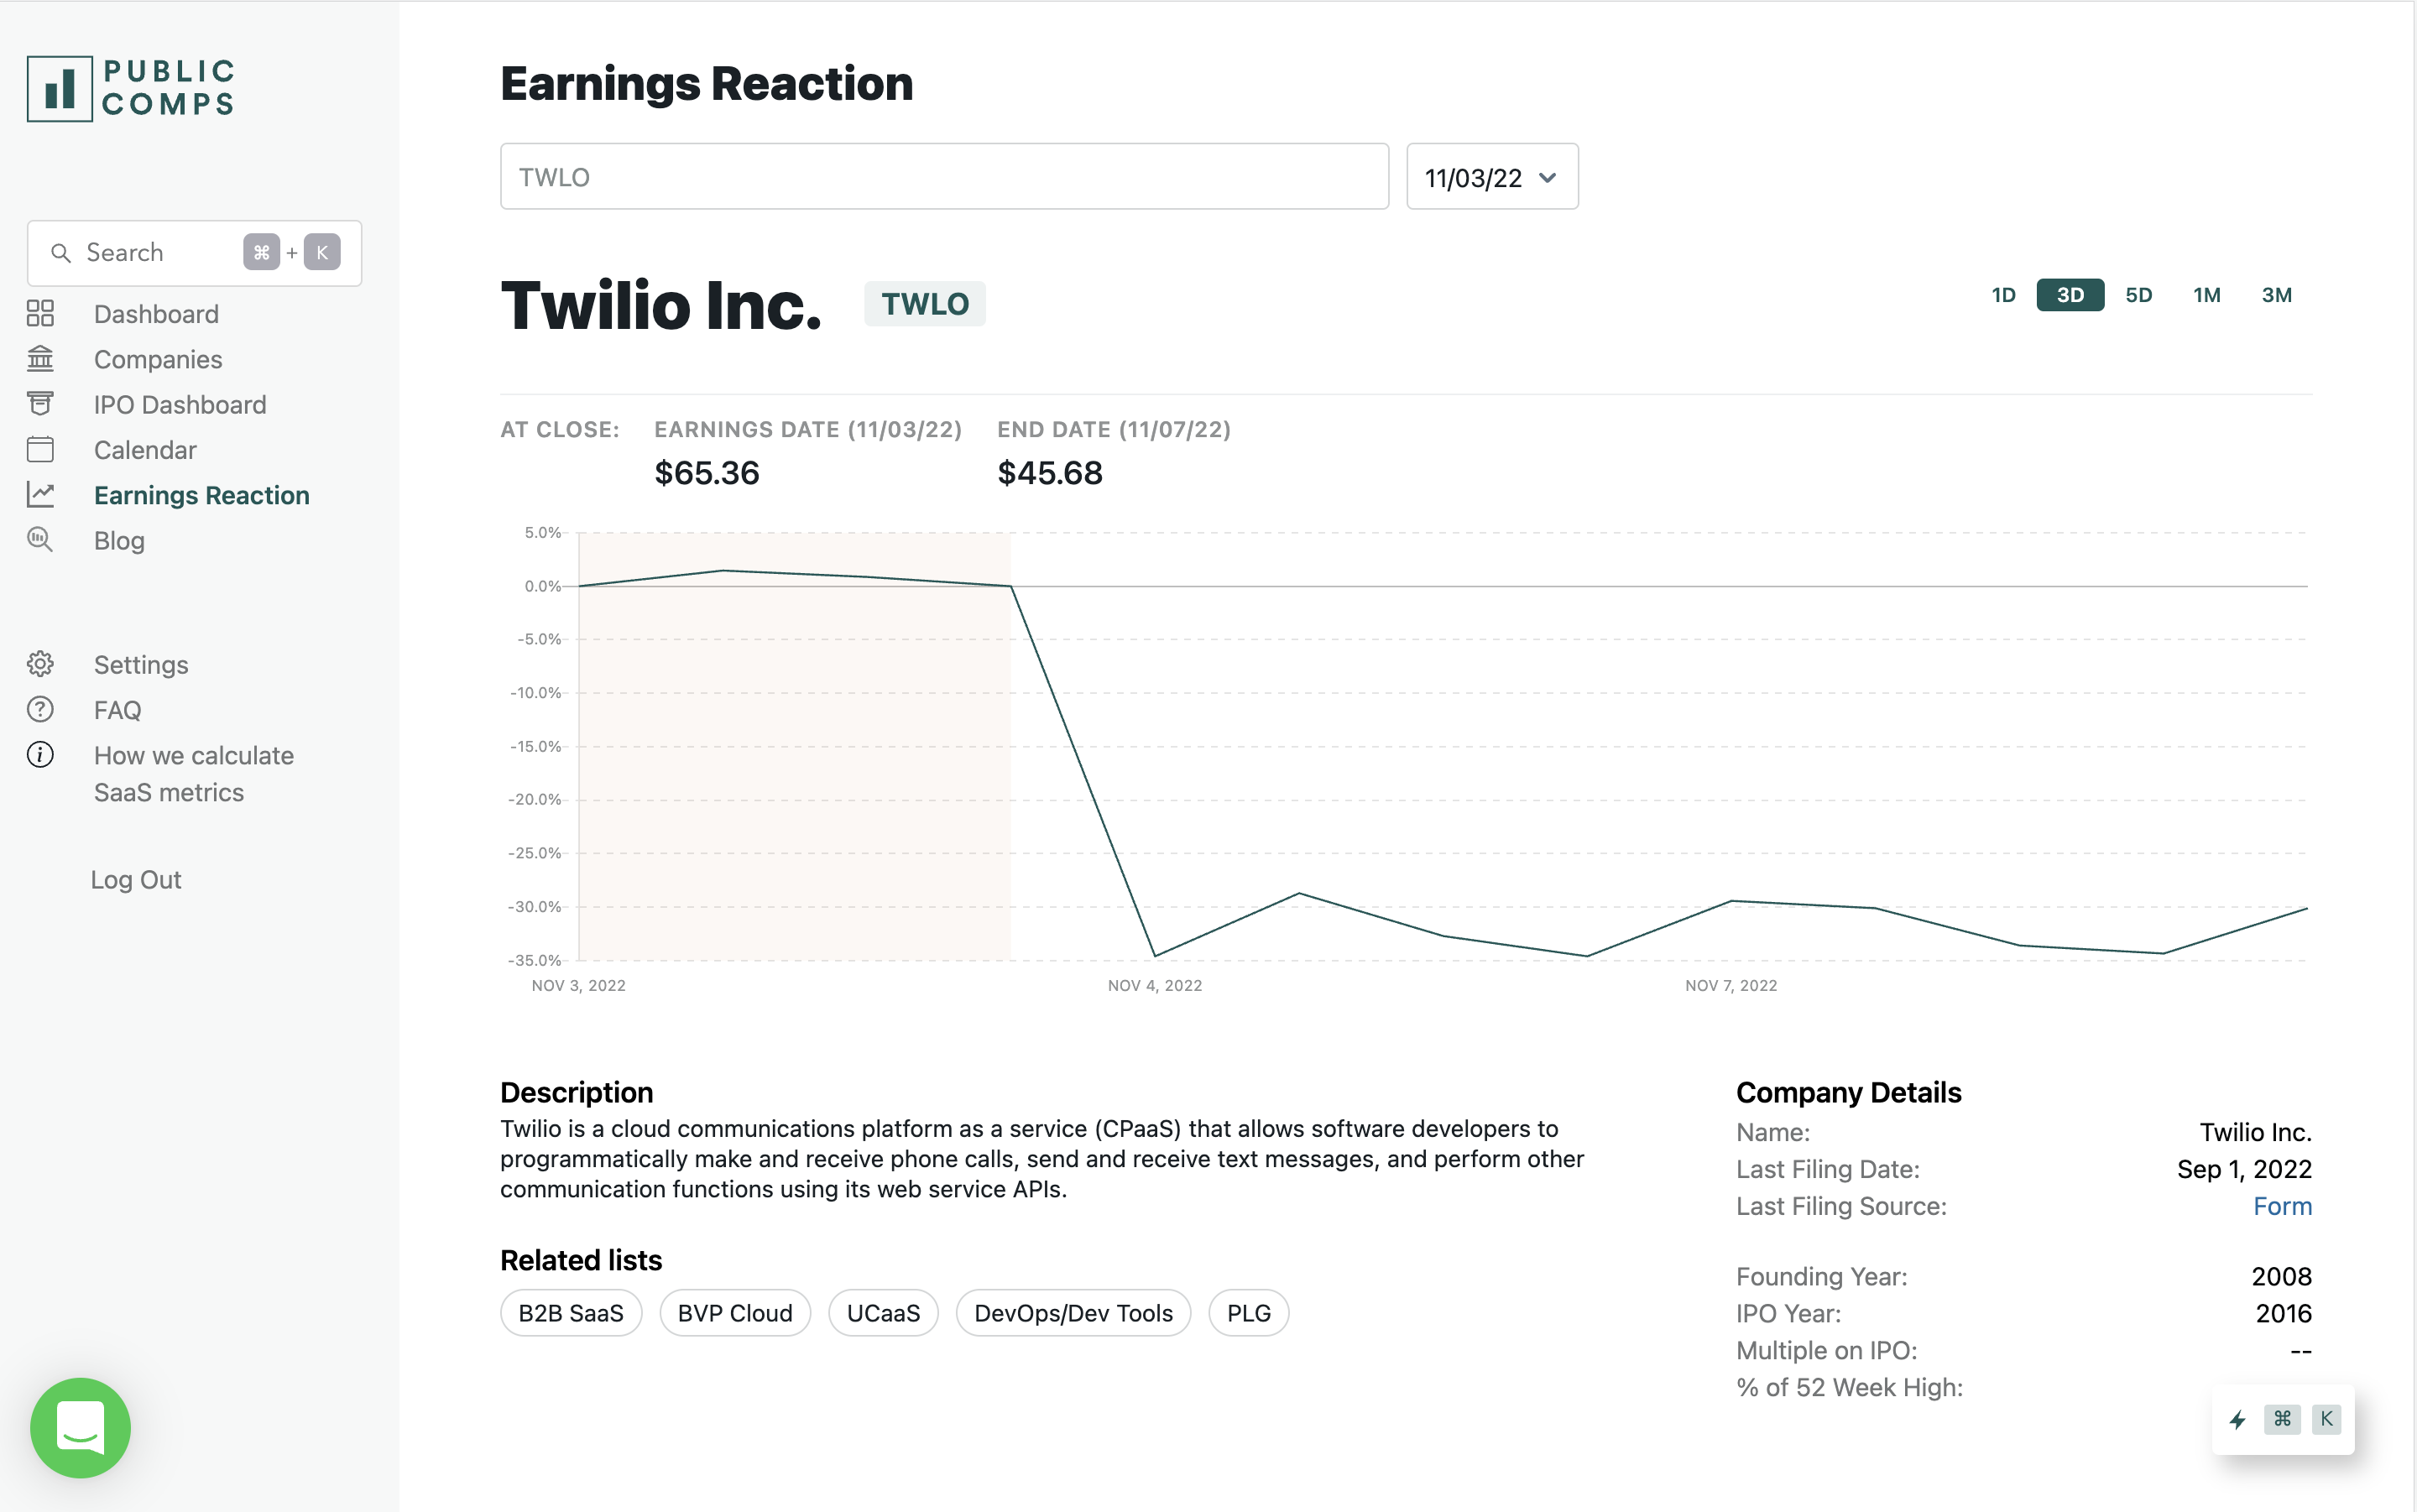The image size is (2417, 1512).
Task: Open the Earnings Reaction sidebar page
Action: (x=201, y=495)
